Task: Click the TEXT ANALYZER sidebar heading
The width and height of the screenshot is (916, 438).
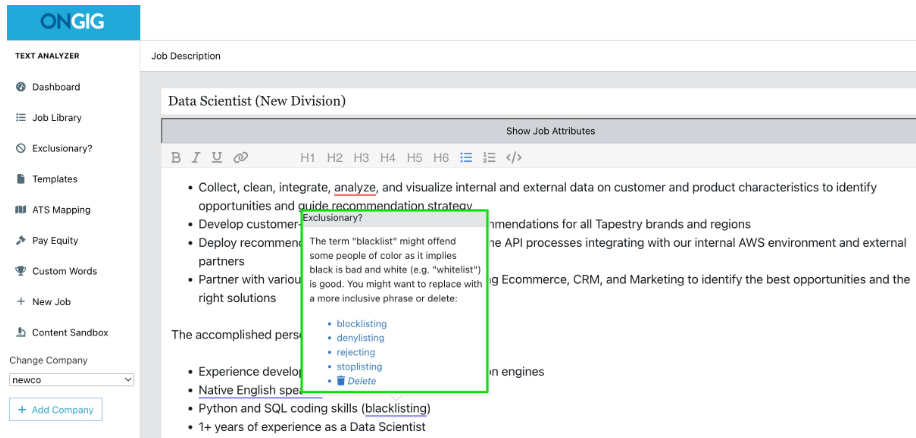Action: click(x=47, y=56)
